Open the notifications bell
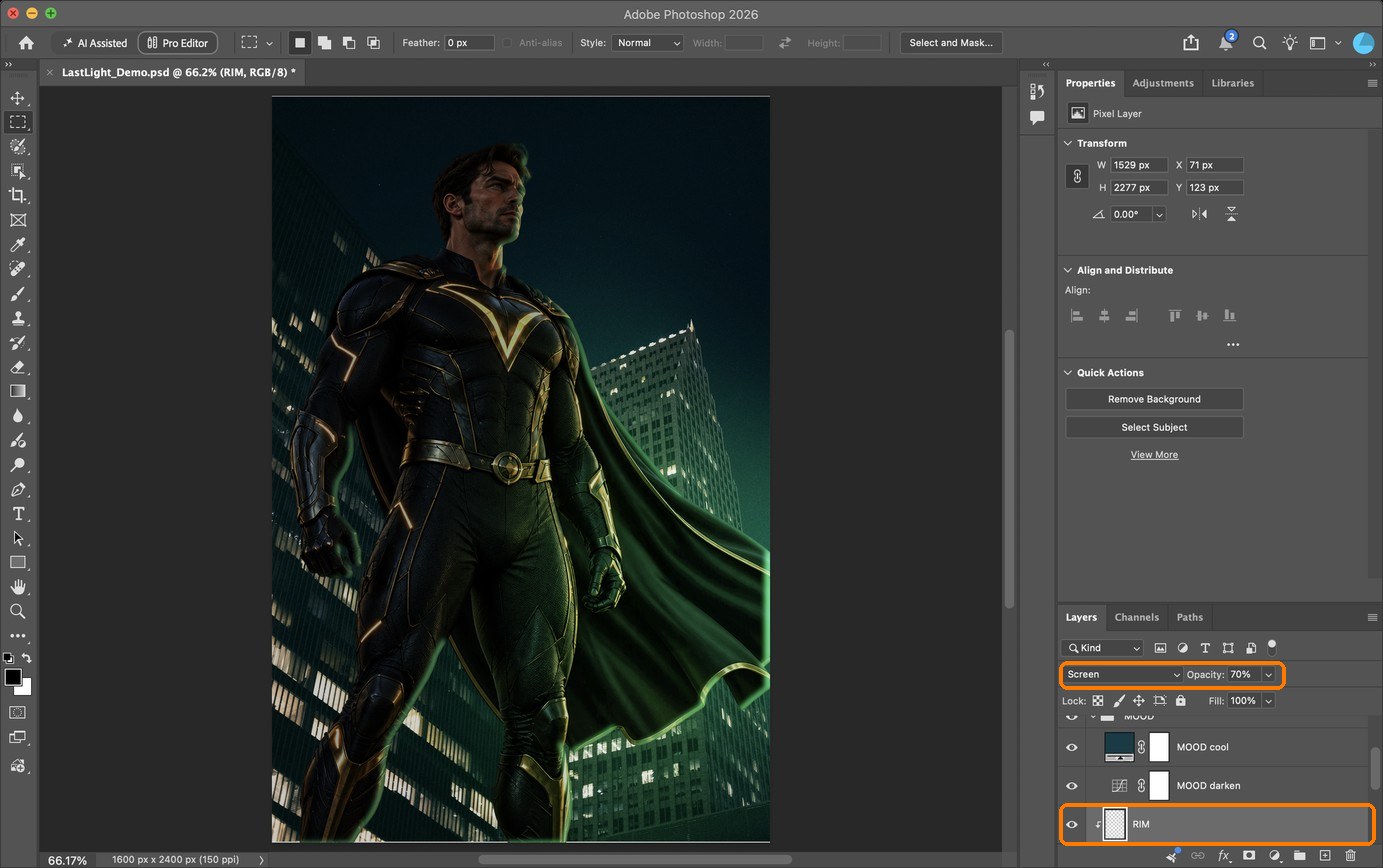Viewport: 1383px width, 868px height. pos(1225,43)
